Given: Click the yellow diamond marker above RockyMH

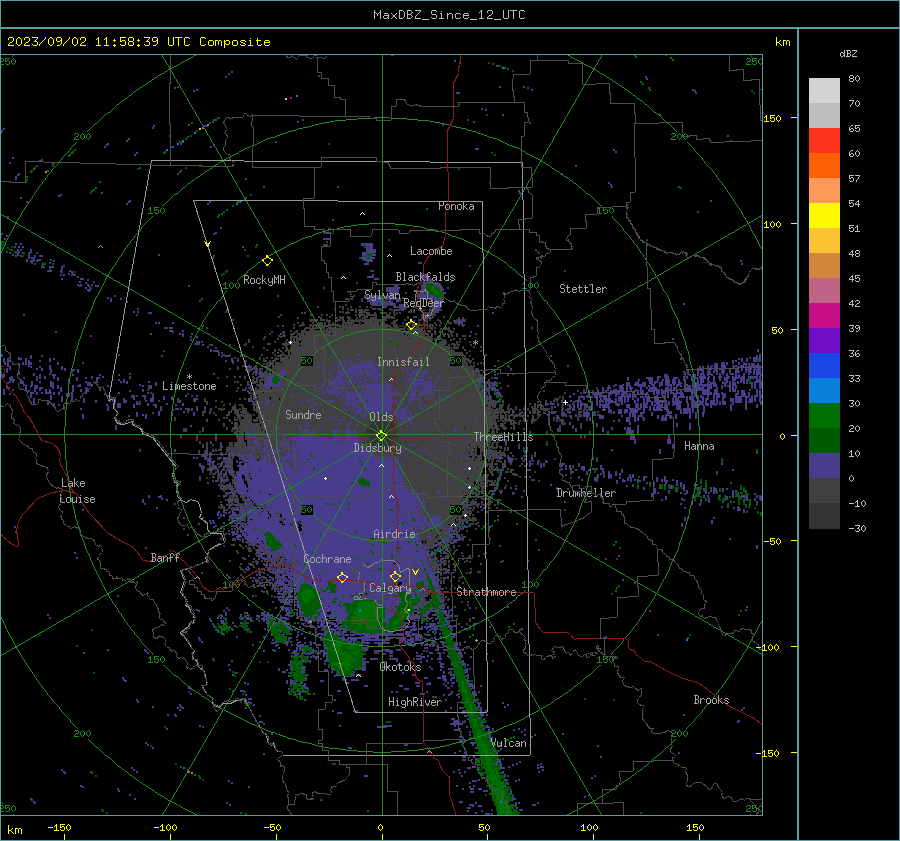Looking at the screenshot, I should 267,261.
